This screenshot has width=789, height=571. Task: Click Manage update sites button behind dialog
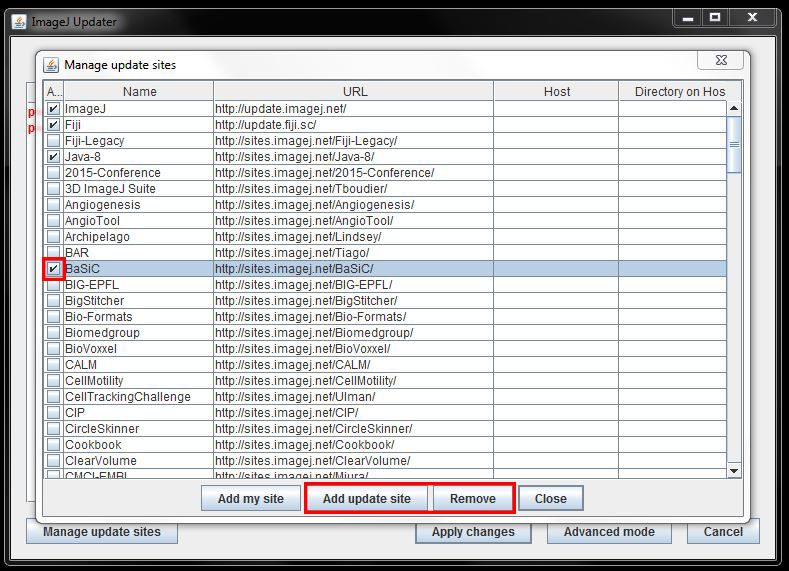point(102,533)
